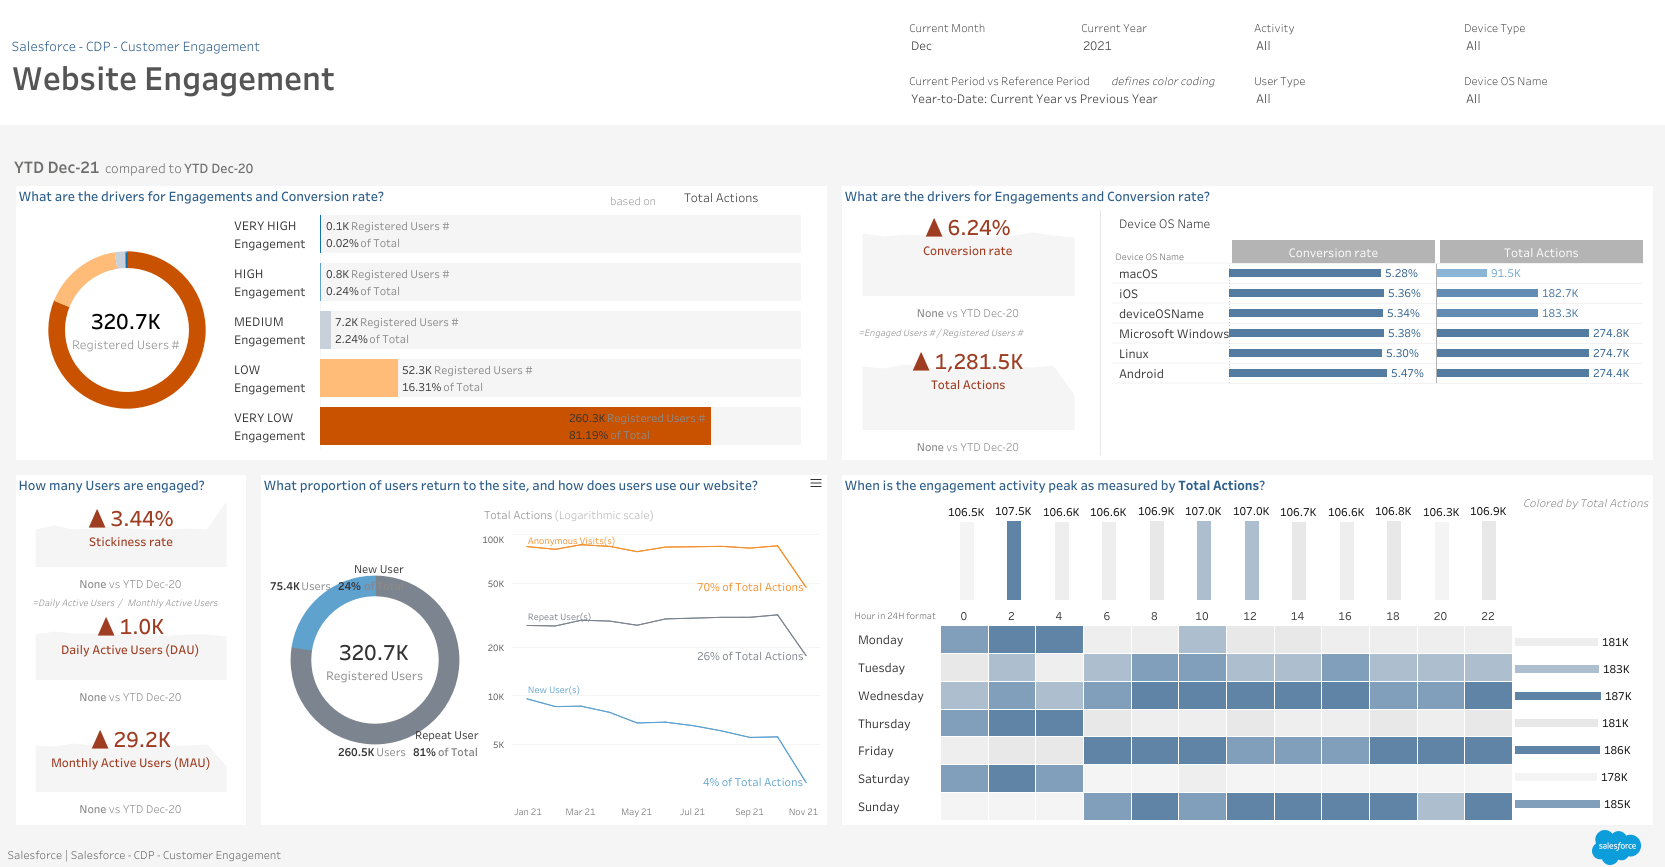
Task: Click the Conversion rate up-arrow indicator
Action: pos(934,228)
